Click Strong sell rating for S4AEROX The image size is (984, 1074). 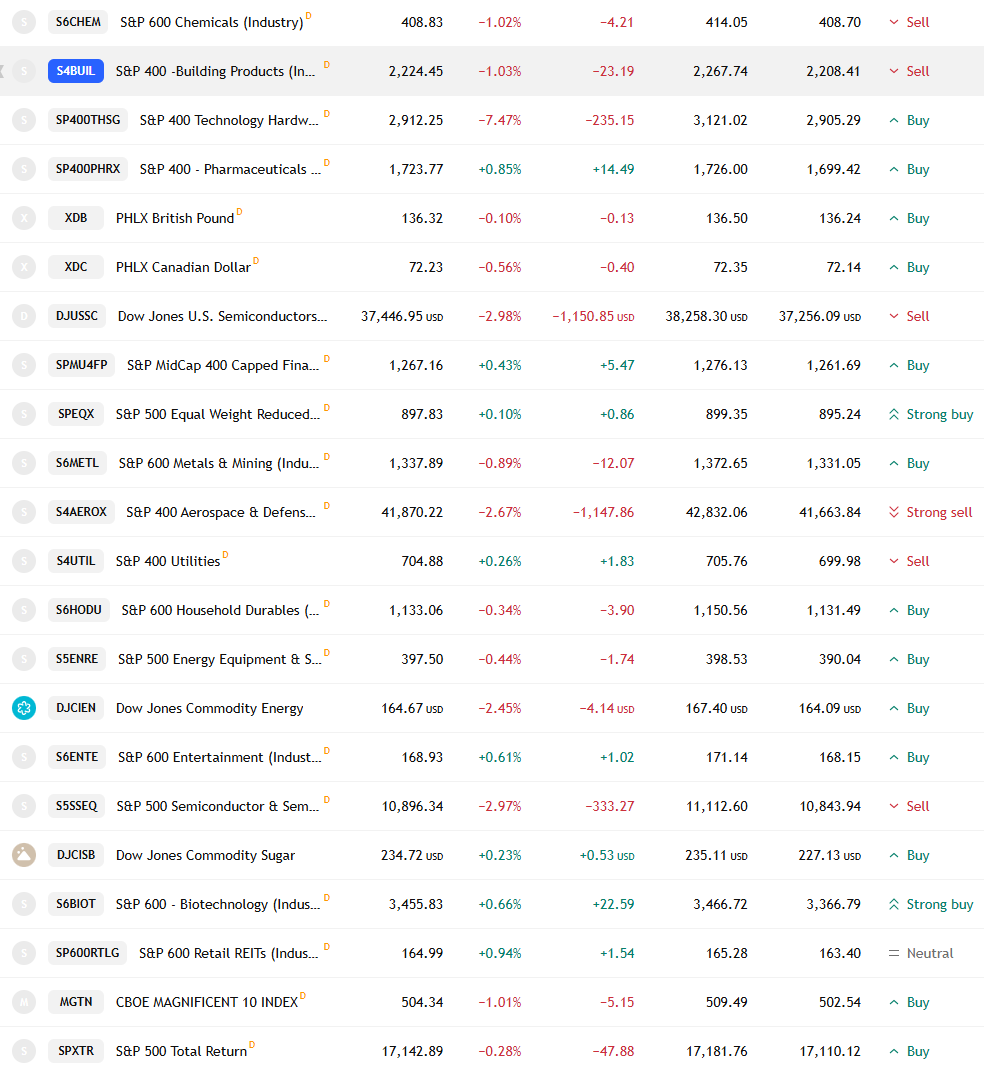point(939,512)
